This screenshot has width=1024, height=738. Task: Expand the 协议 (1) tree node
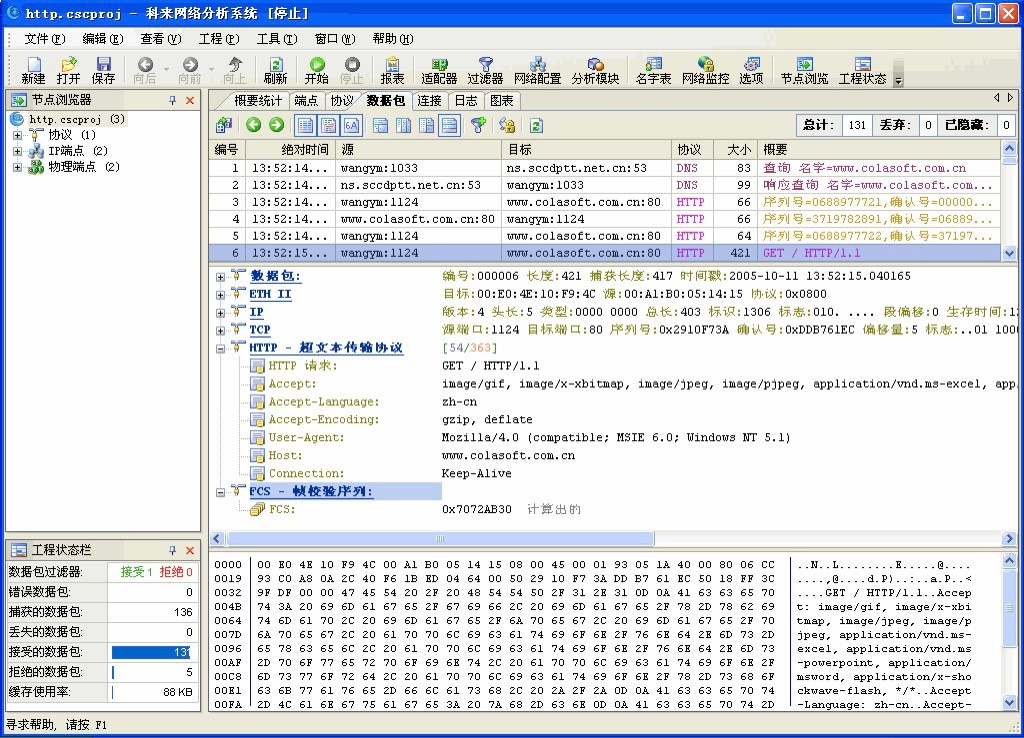pos(18,135)
